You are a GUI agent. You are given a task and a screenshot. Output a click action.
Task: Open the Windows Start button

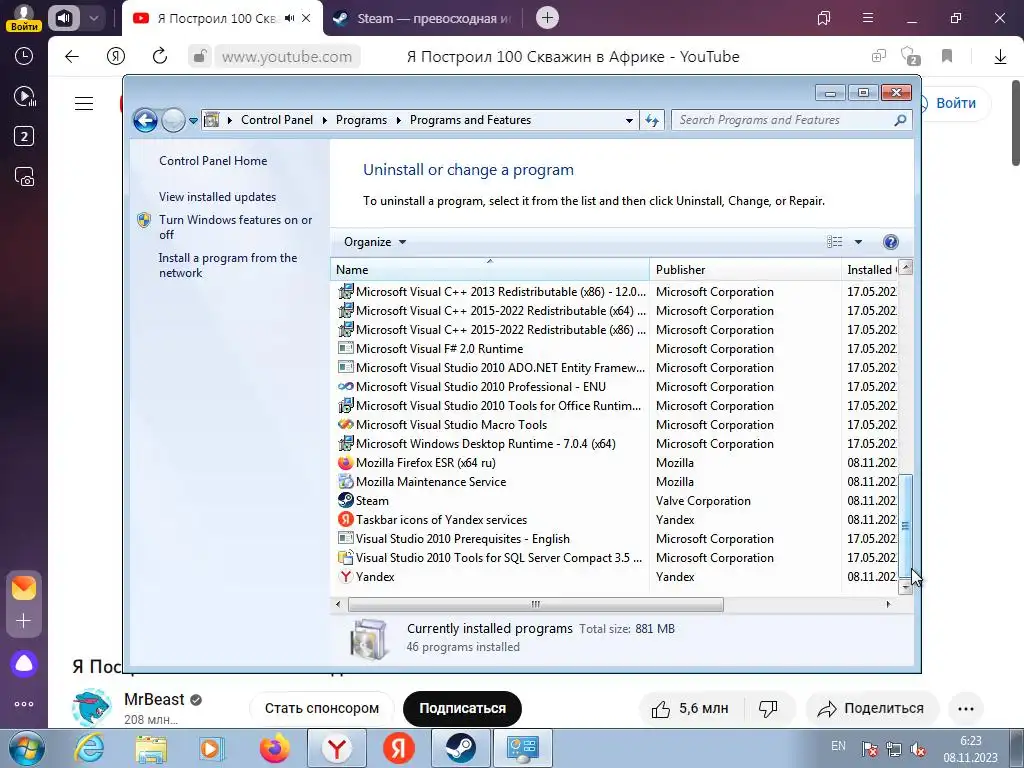pos(26,748)
